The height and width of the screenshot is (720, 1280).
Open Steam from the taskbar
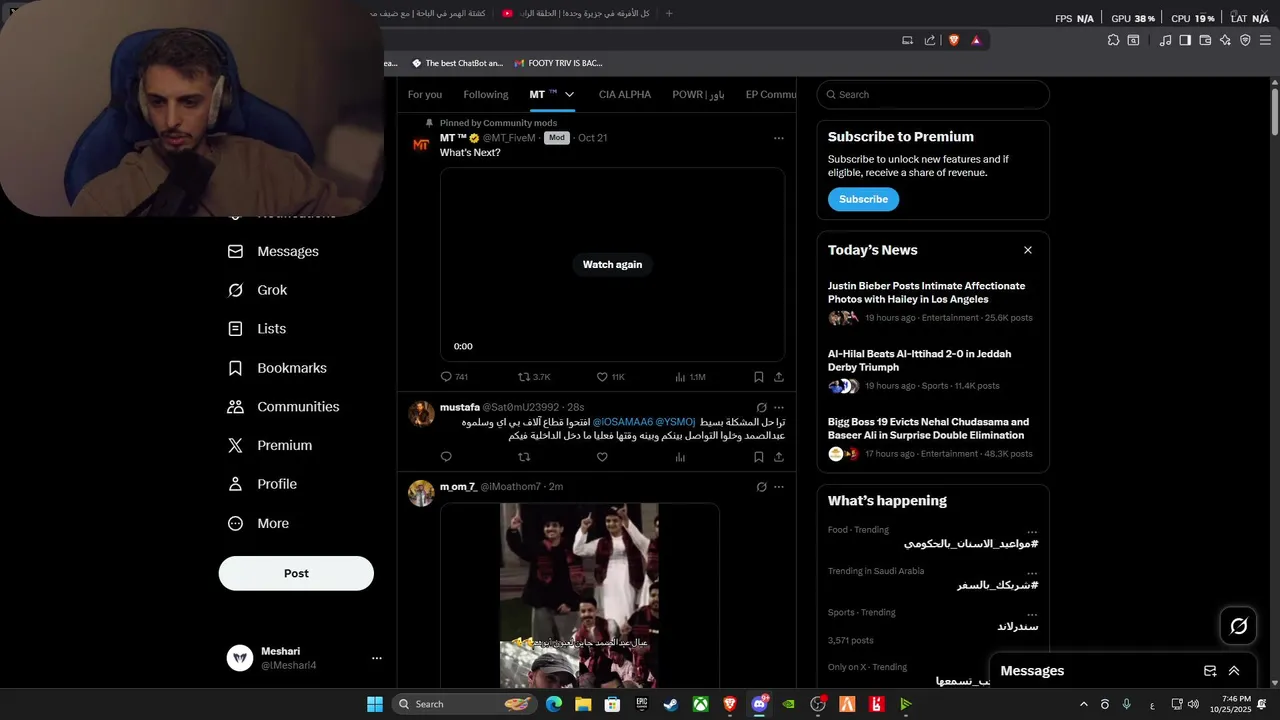click(670, 704)
